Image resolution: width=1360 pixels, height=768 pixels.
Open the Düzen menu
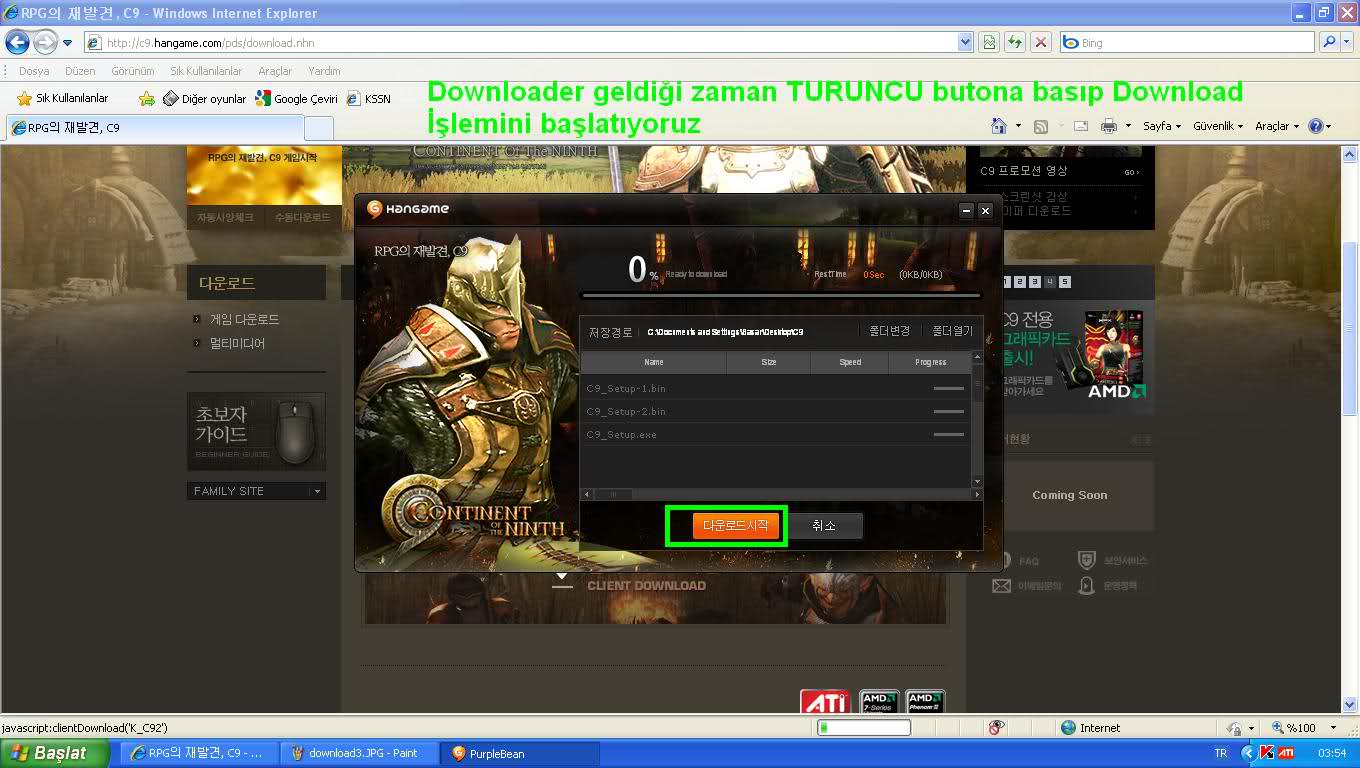(x=80, y=71)
